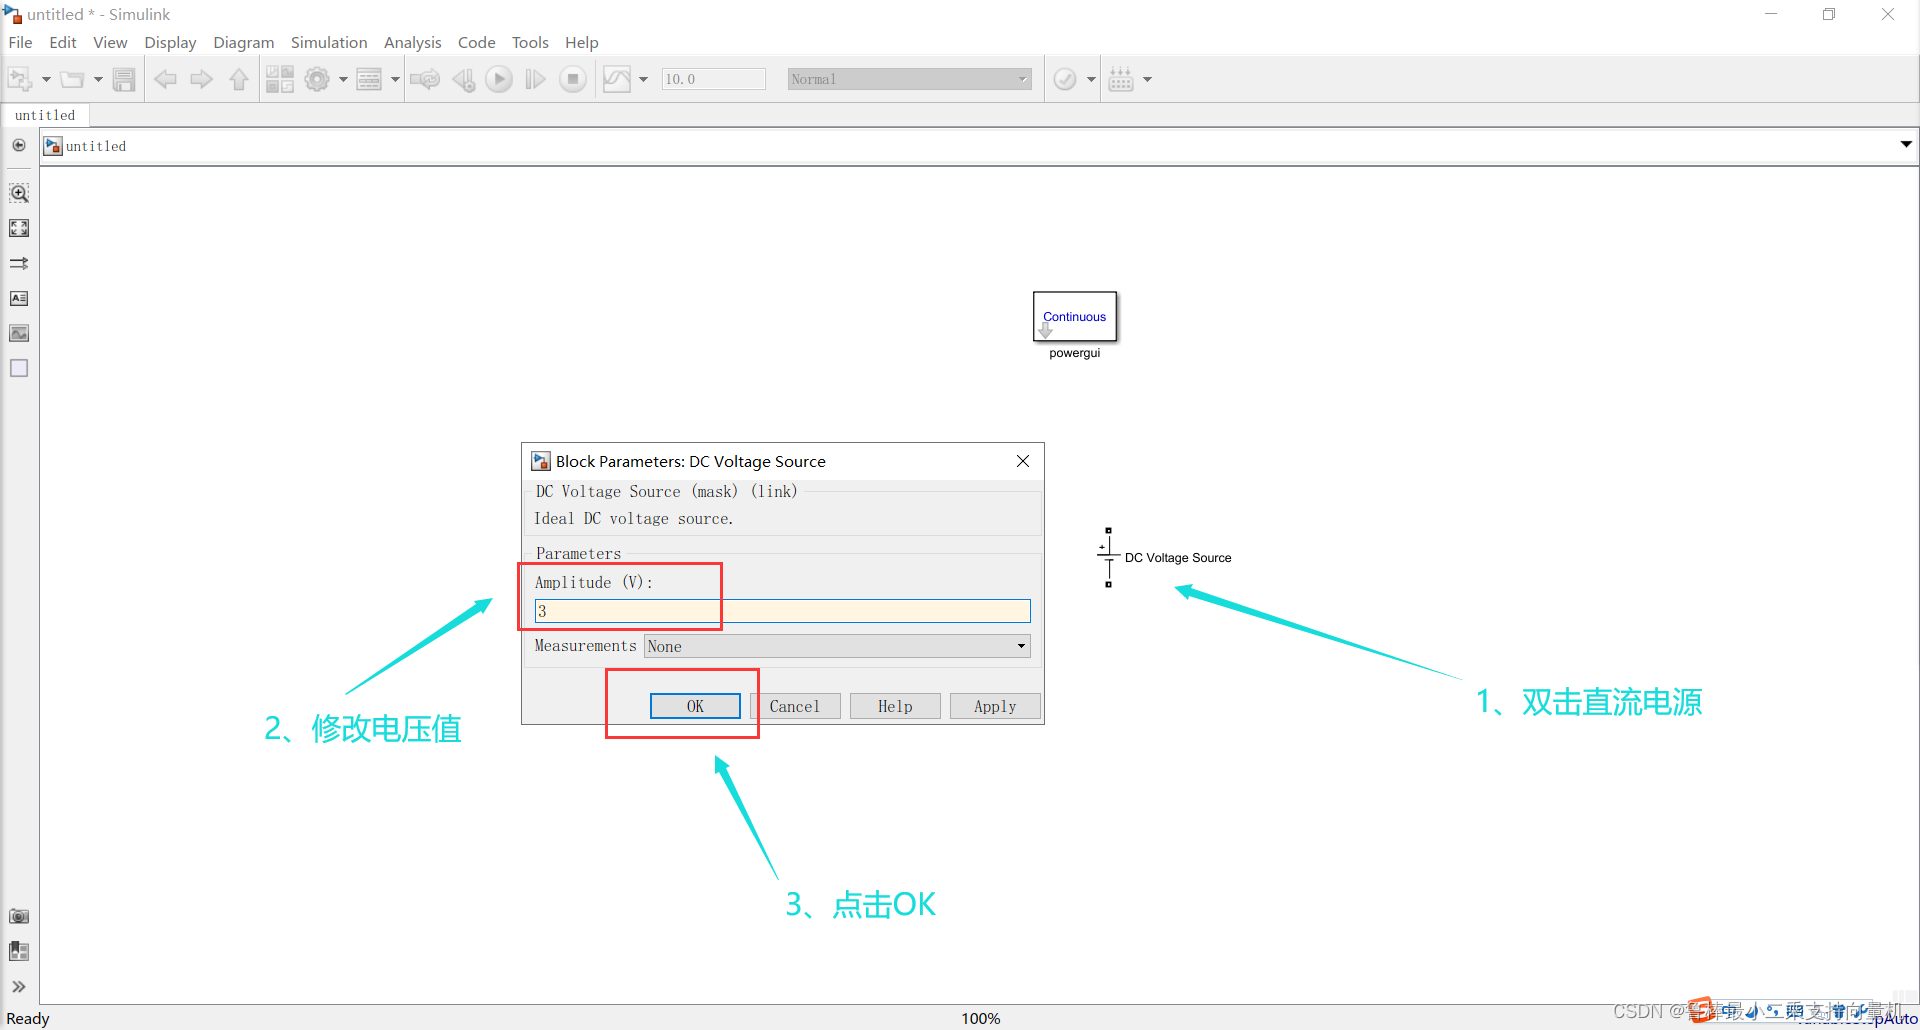Open the Simulation menu
The width and height of the screenshot is (1920, 1030).
[329, 42]
